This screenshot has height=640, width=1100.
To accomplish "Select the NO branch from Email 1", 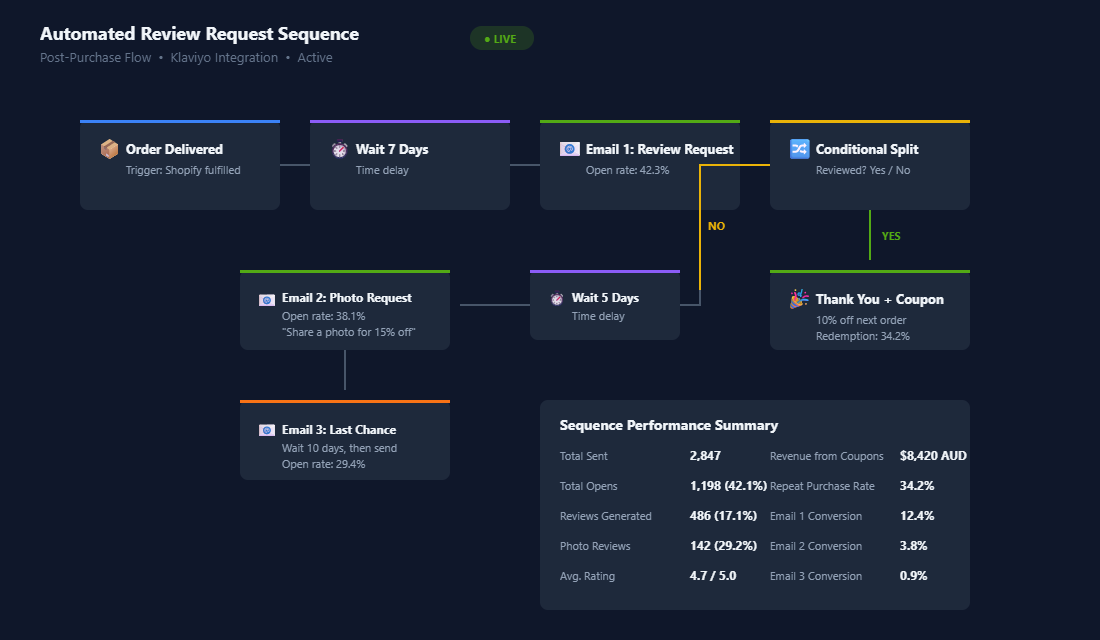I will point(716,226).
